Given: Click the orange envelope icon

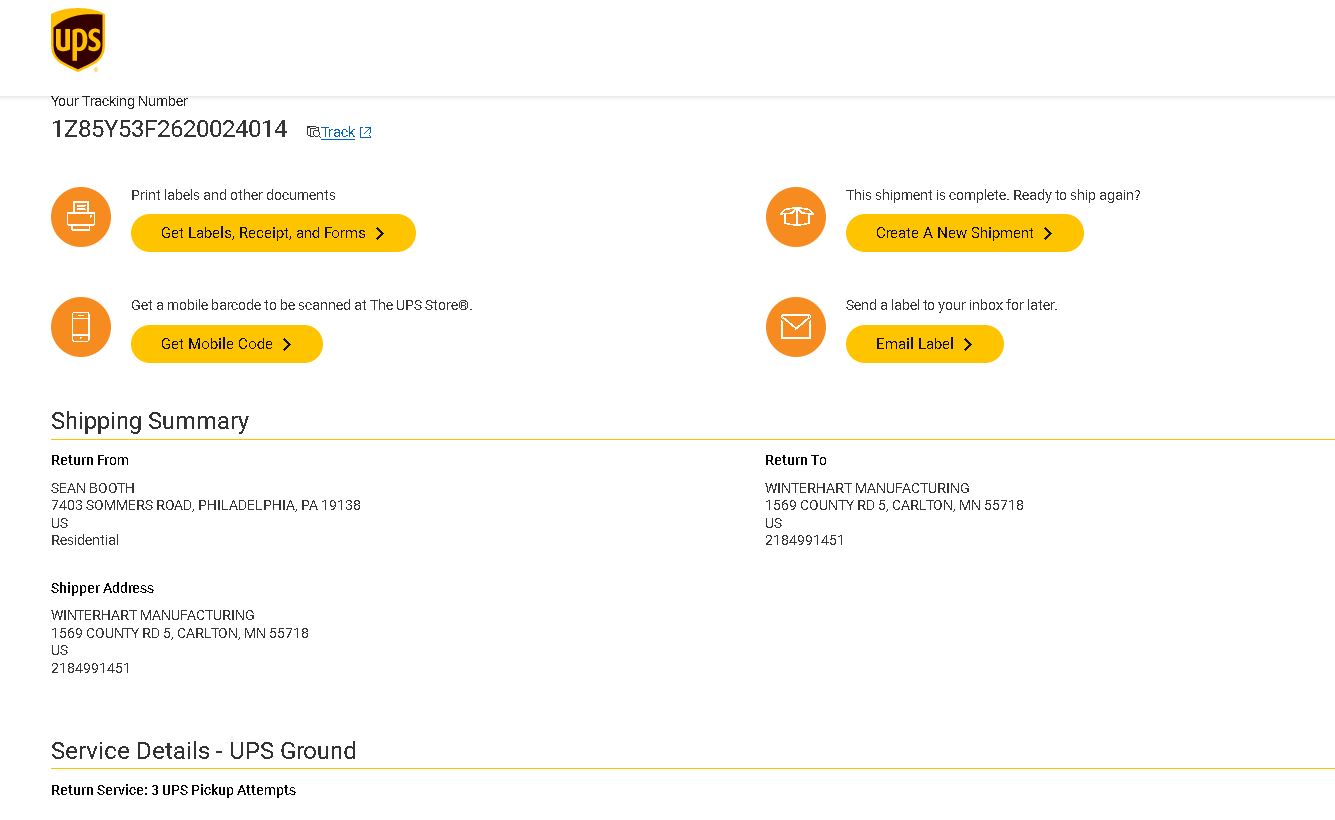Looking at the screenshot, I should [796, 327].
